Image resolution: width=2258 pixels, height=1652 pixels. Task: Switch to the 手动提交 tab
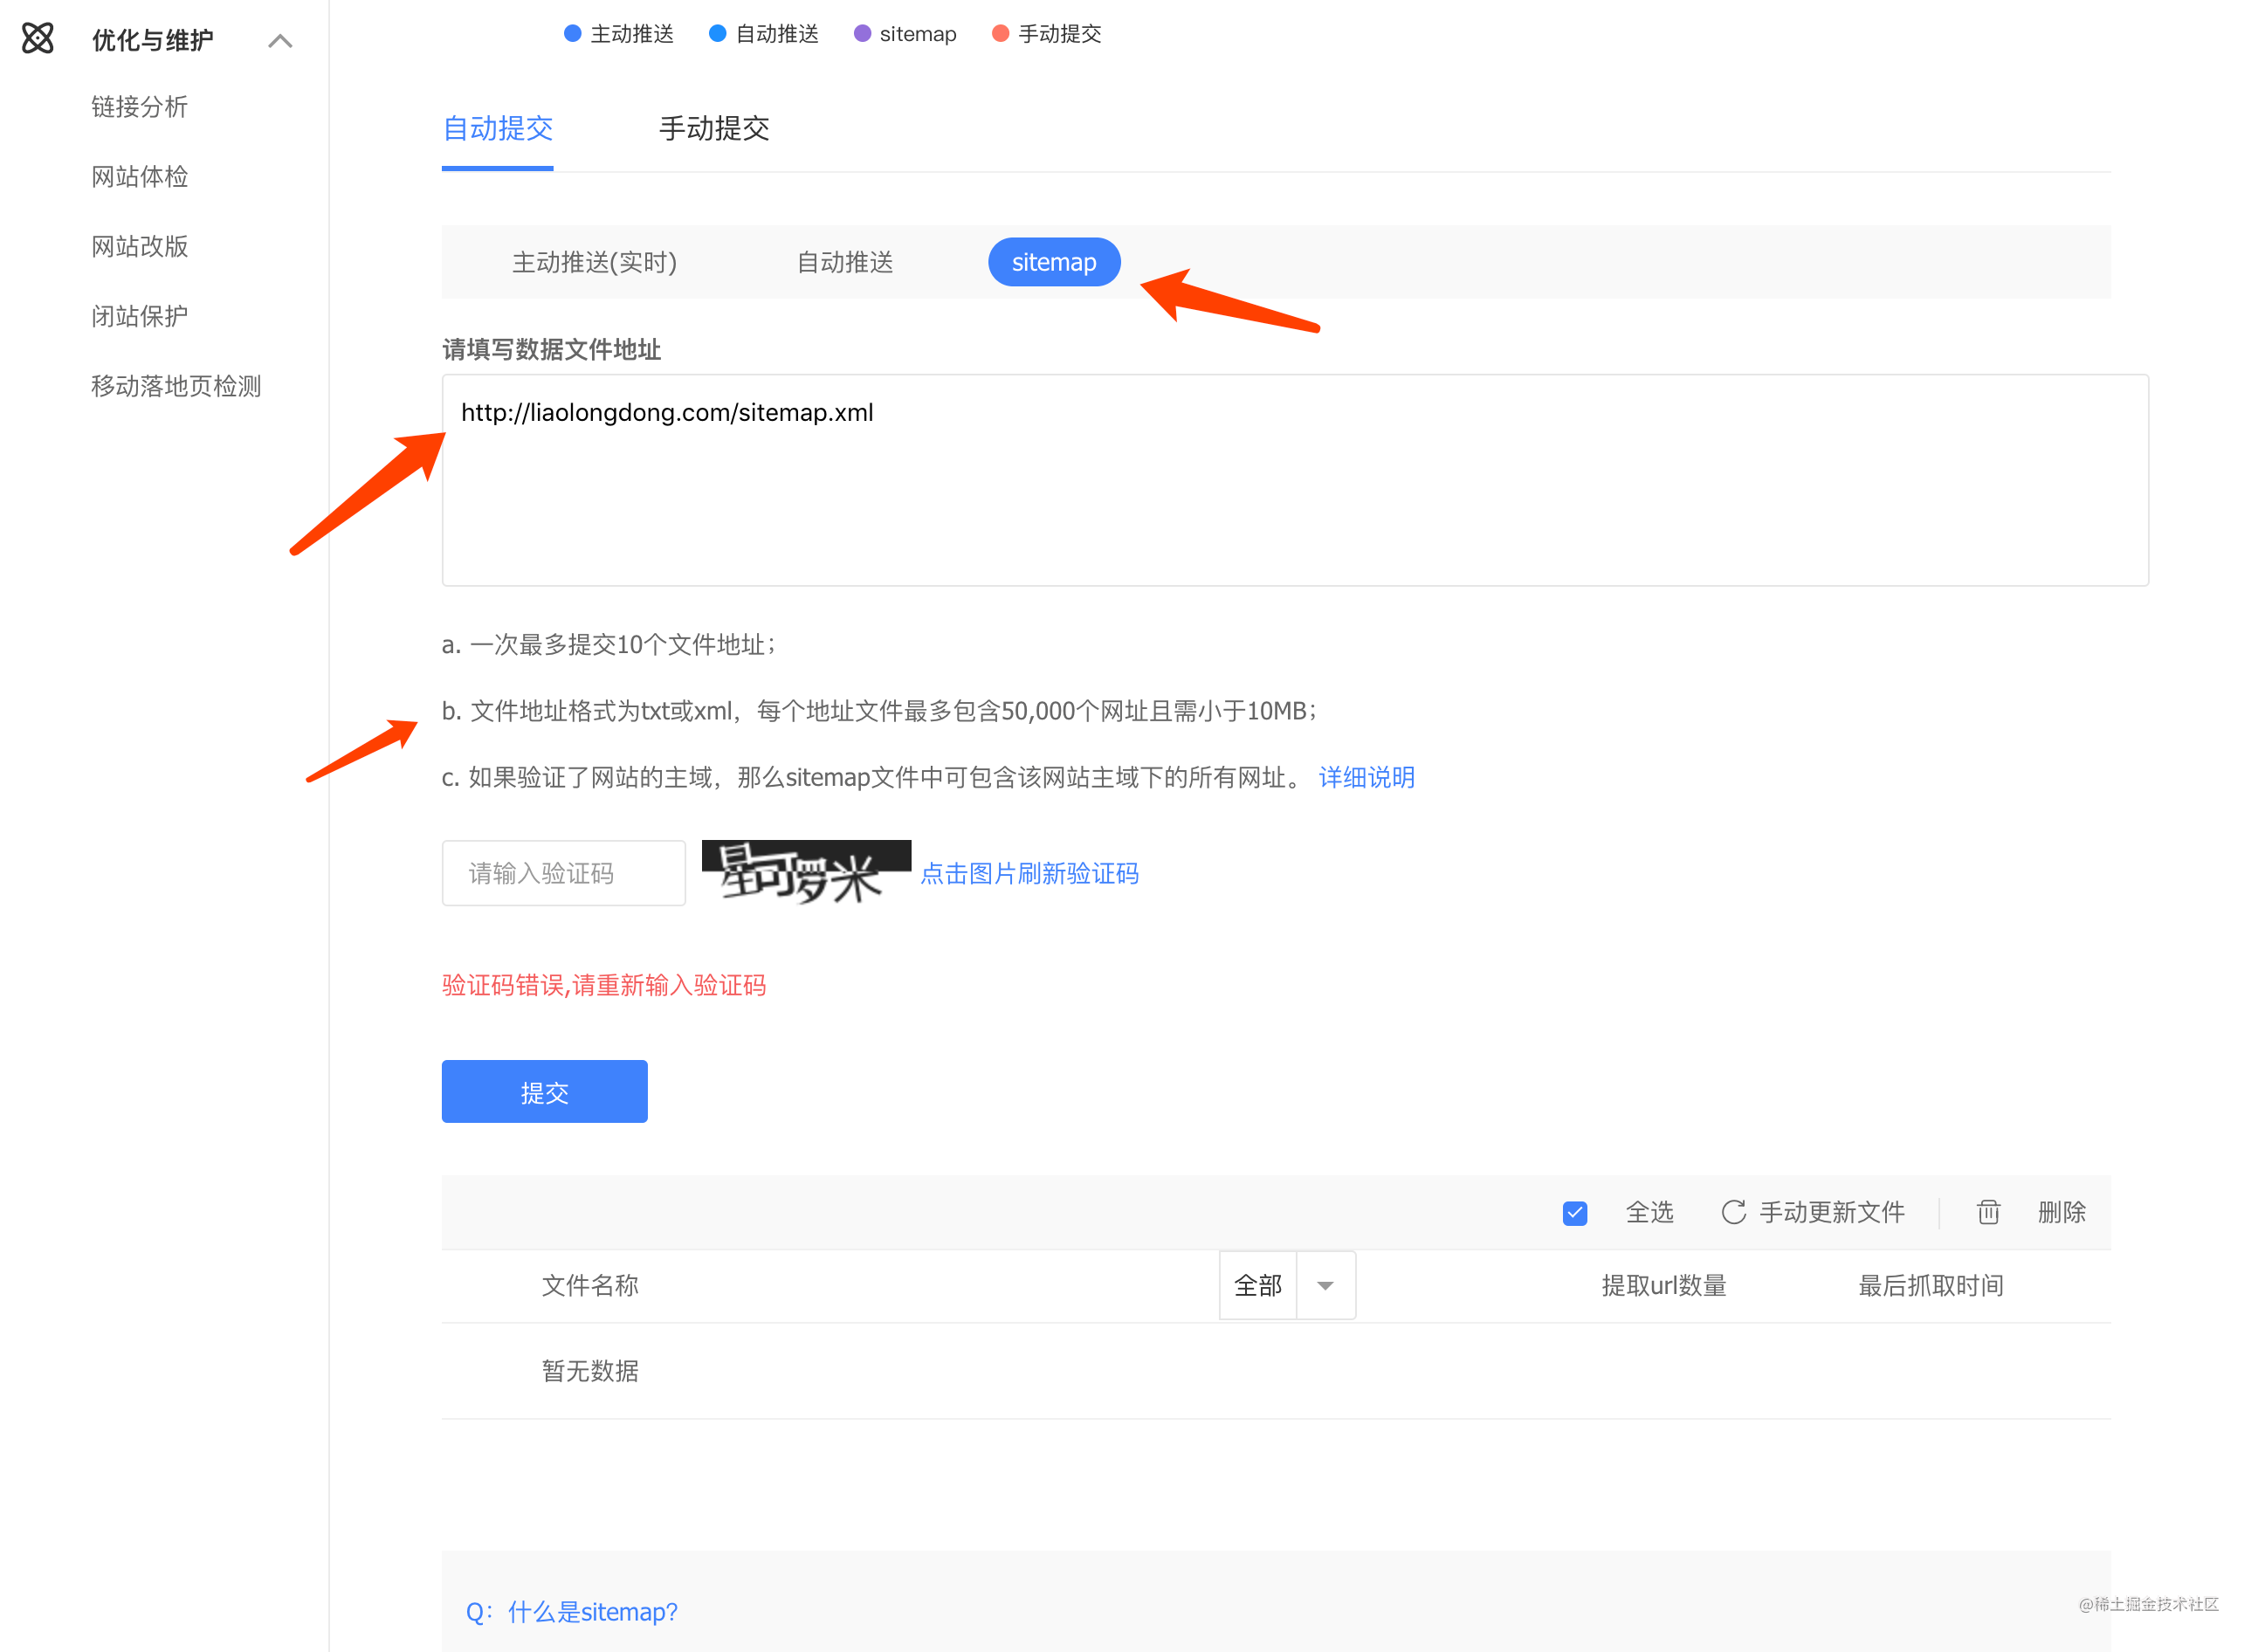pyautogui.click(x=714, y=129)
